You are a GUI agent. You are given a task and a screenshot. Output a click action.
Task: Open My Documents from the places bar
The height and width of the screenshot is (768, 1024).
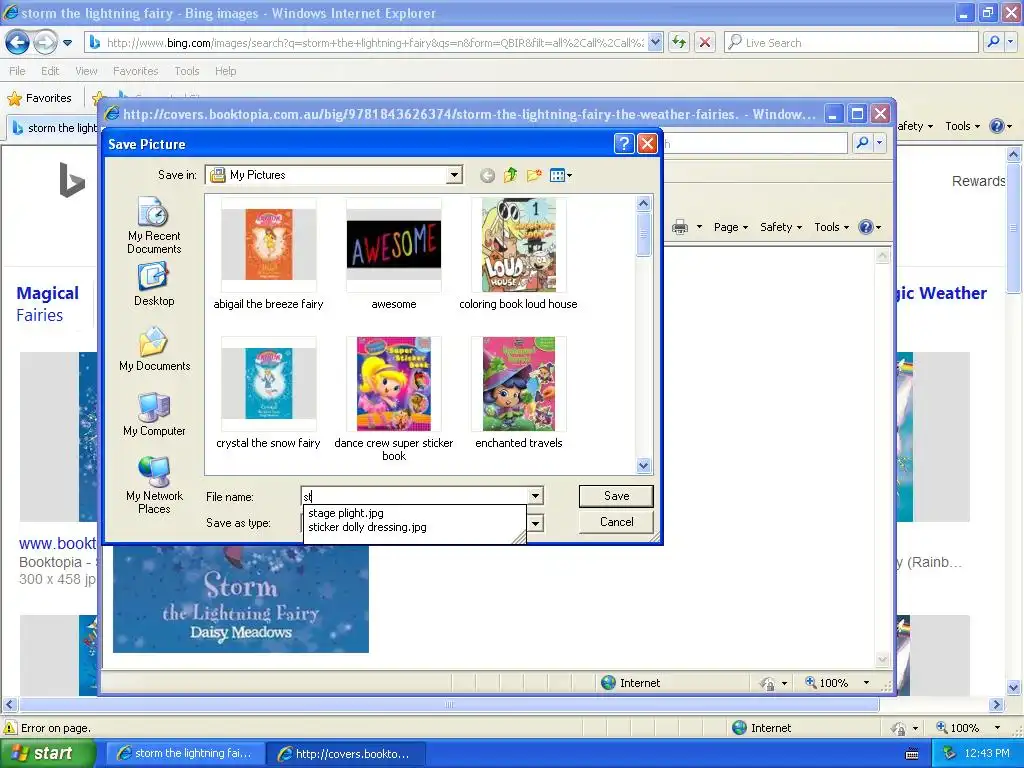click(154, 349)
